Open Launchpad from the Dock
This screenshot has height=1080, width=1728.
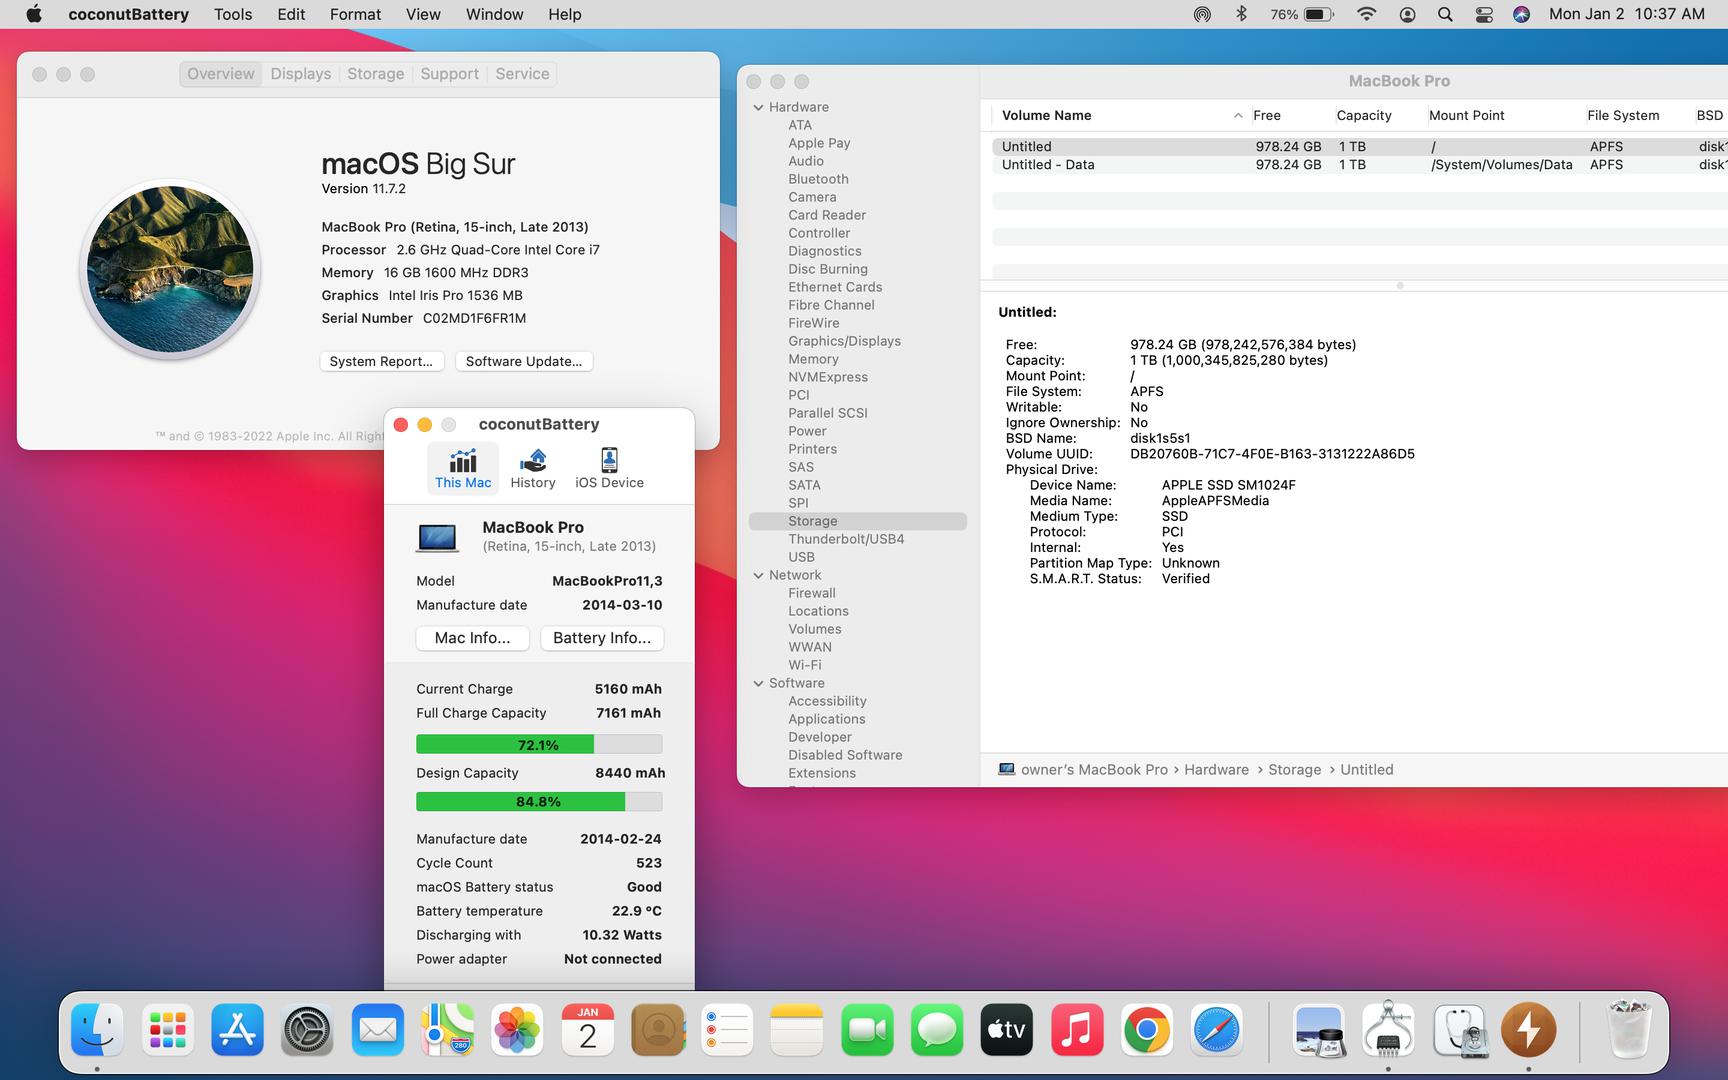[x=167, y=1030]
